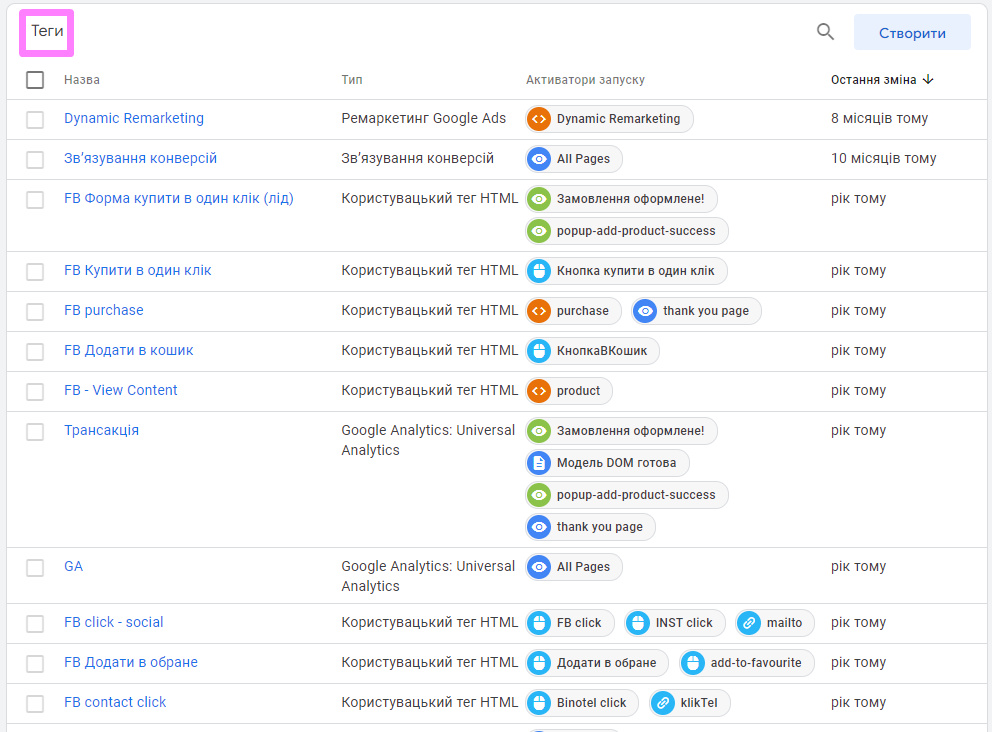The image size is (992, 732).
Task: Click the mouse icon on КнопкаВКошик trigger
Action: coord(539,351)
